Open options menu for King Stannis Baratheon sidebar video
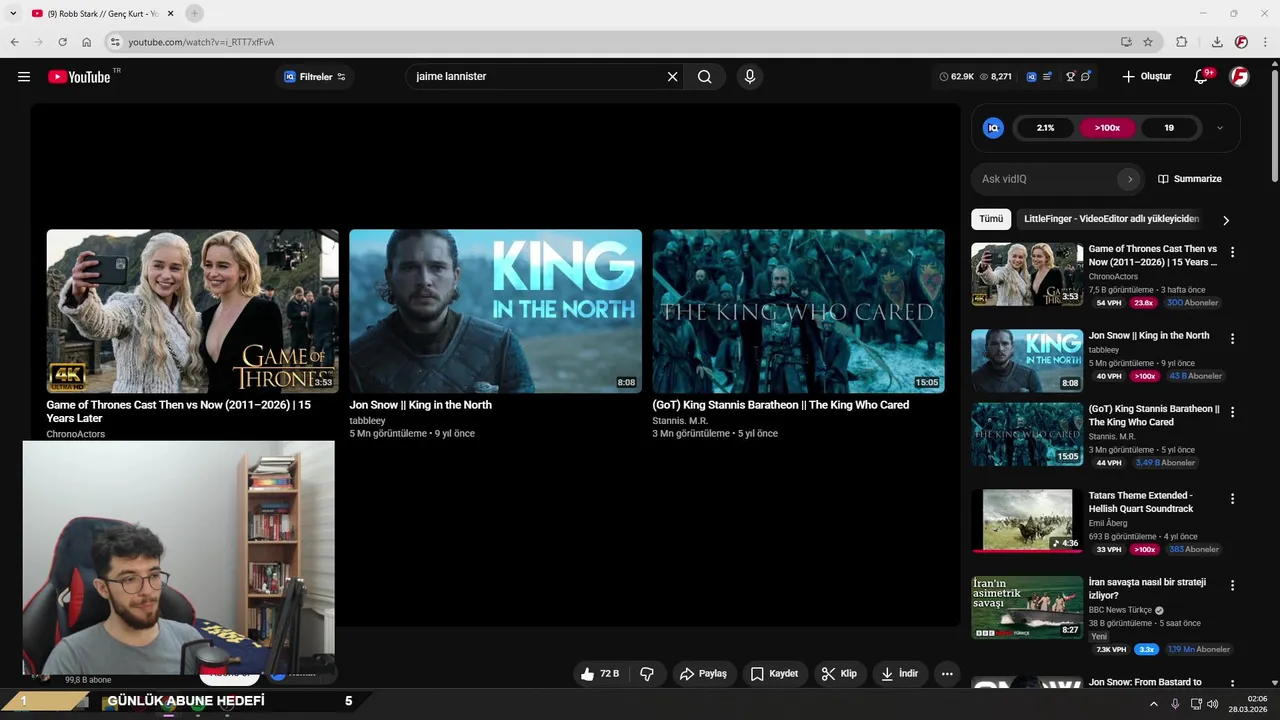This screenshot has height=720, width=1280. pos(1232,412)
